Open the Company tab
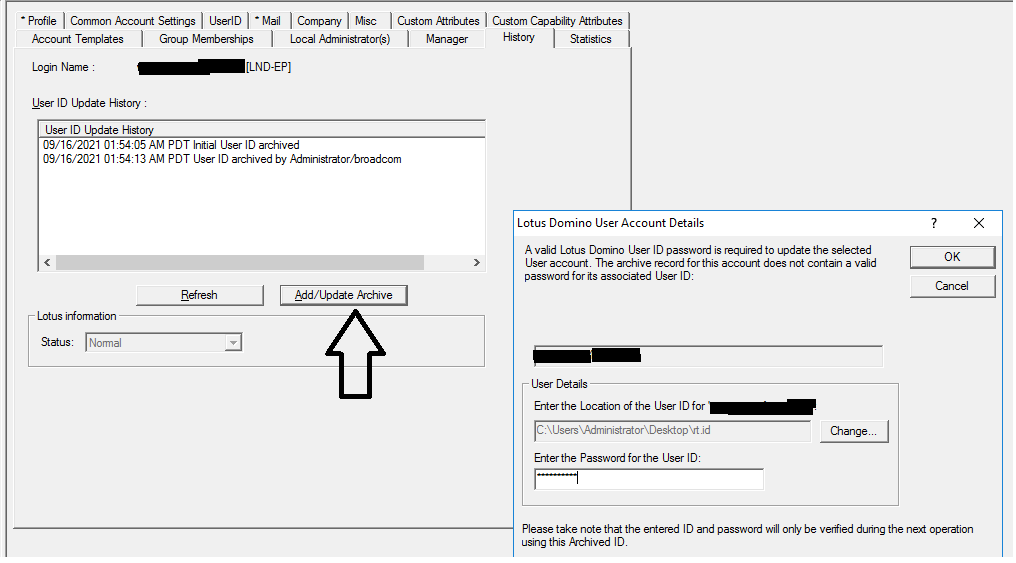 (x=319, y=21)
